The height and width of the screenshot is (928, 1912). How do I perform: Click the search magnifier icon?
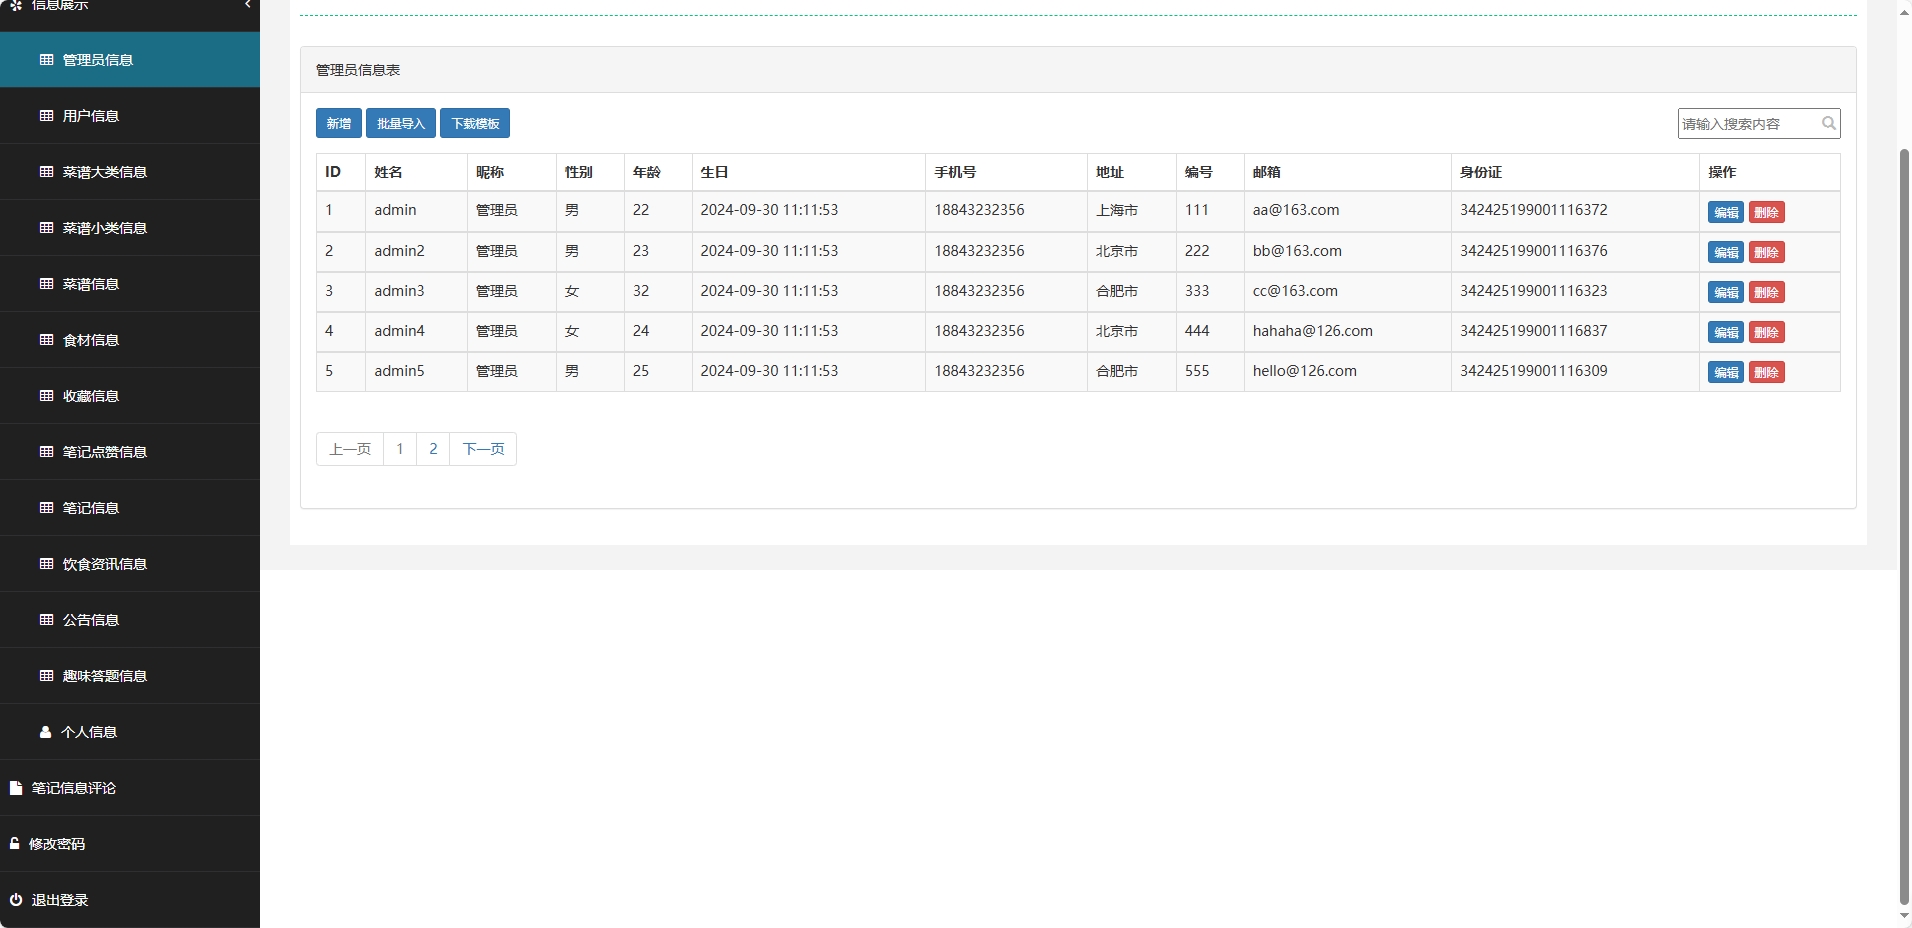(x=1828, y=123)
